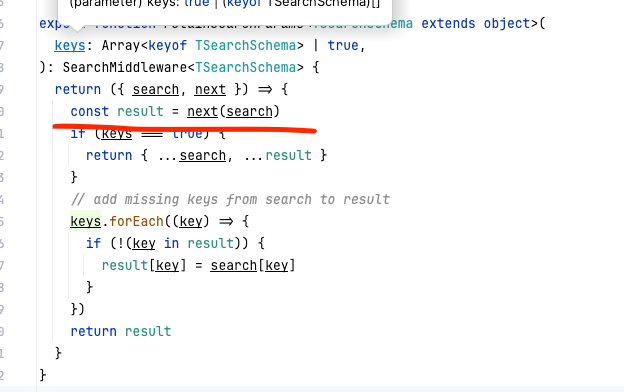Screen dimensions: 624x392
Task: Click the comment about missing keys
Action: point(230,199)
